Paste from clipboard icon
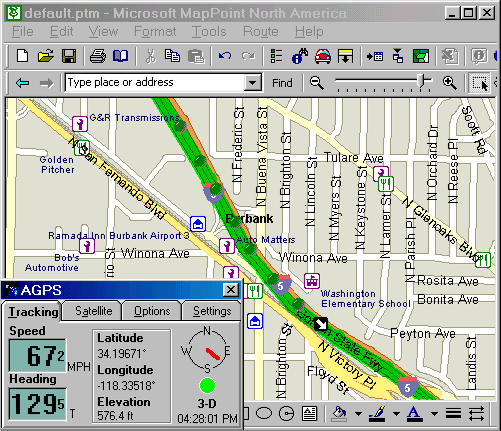The image size is (501, 431). pos(196,56)
